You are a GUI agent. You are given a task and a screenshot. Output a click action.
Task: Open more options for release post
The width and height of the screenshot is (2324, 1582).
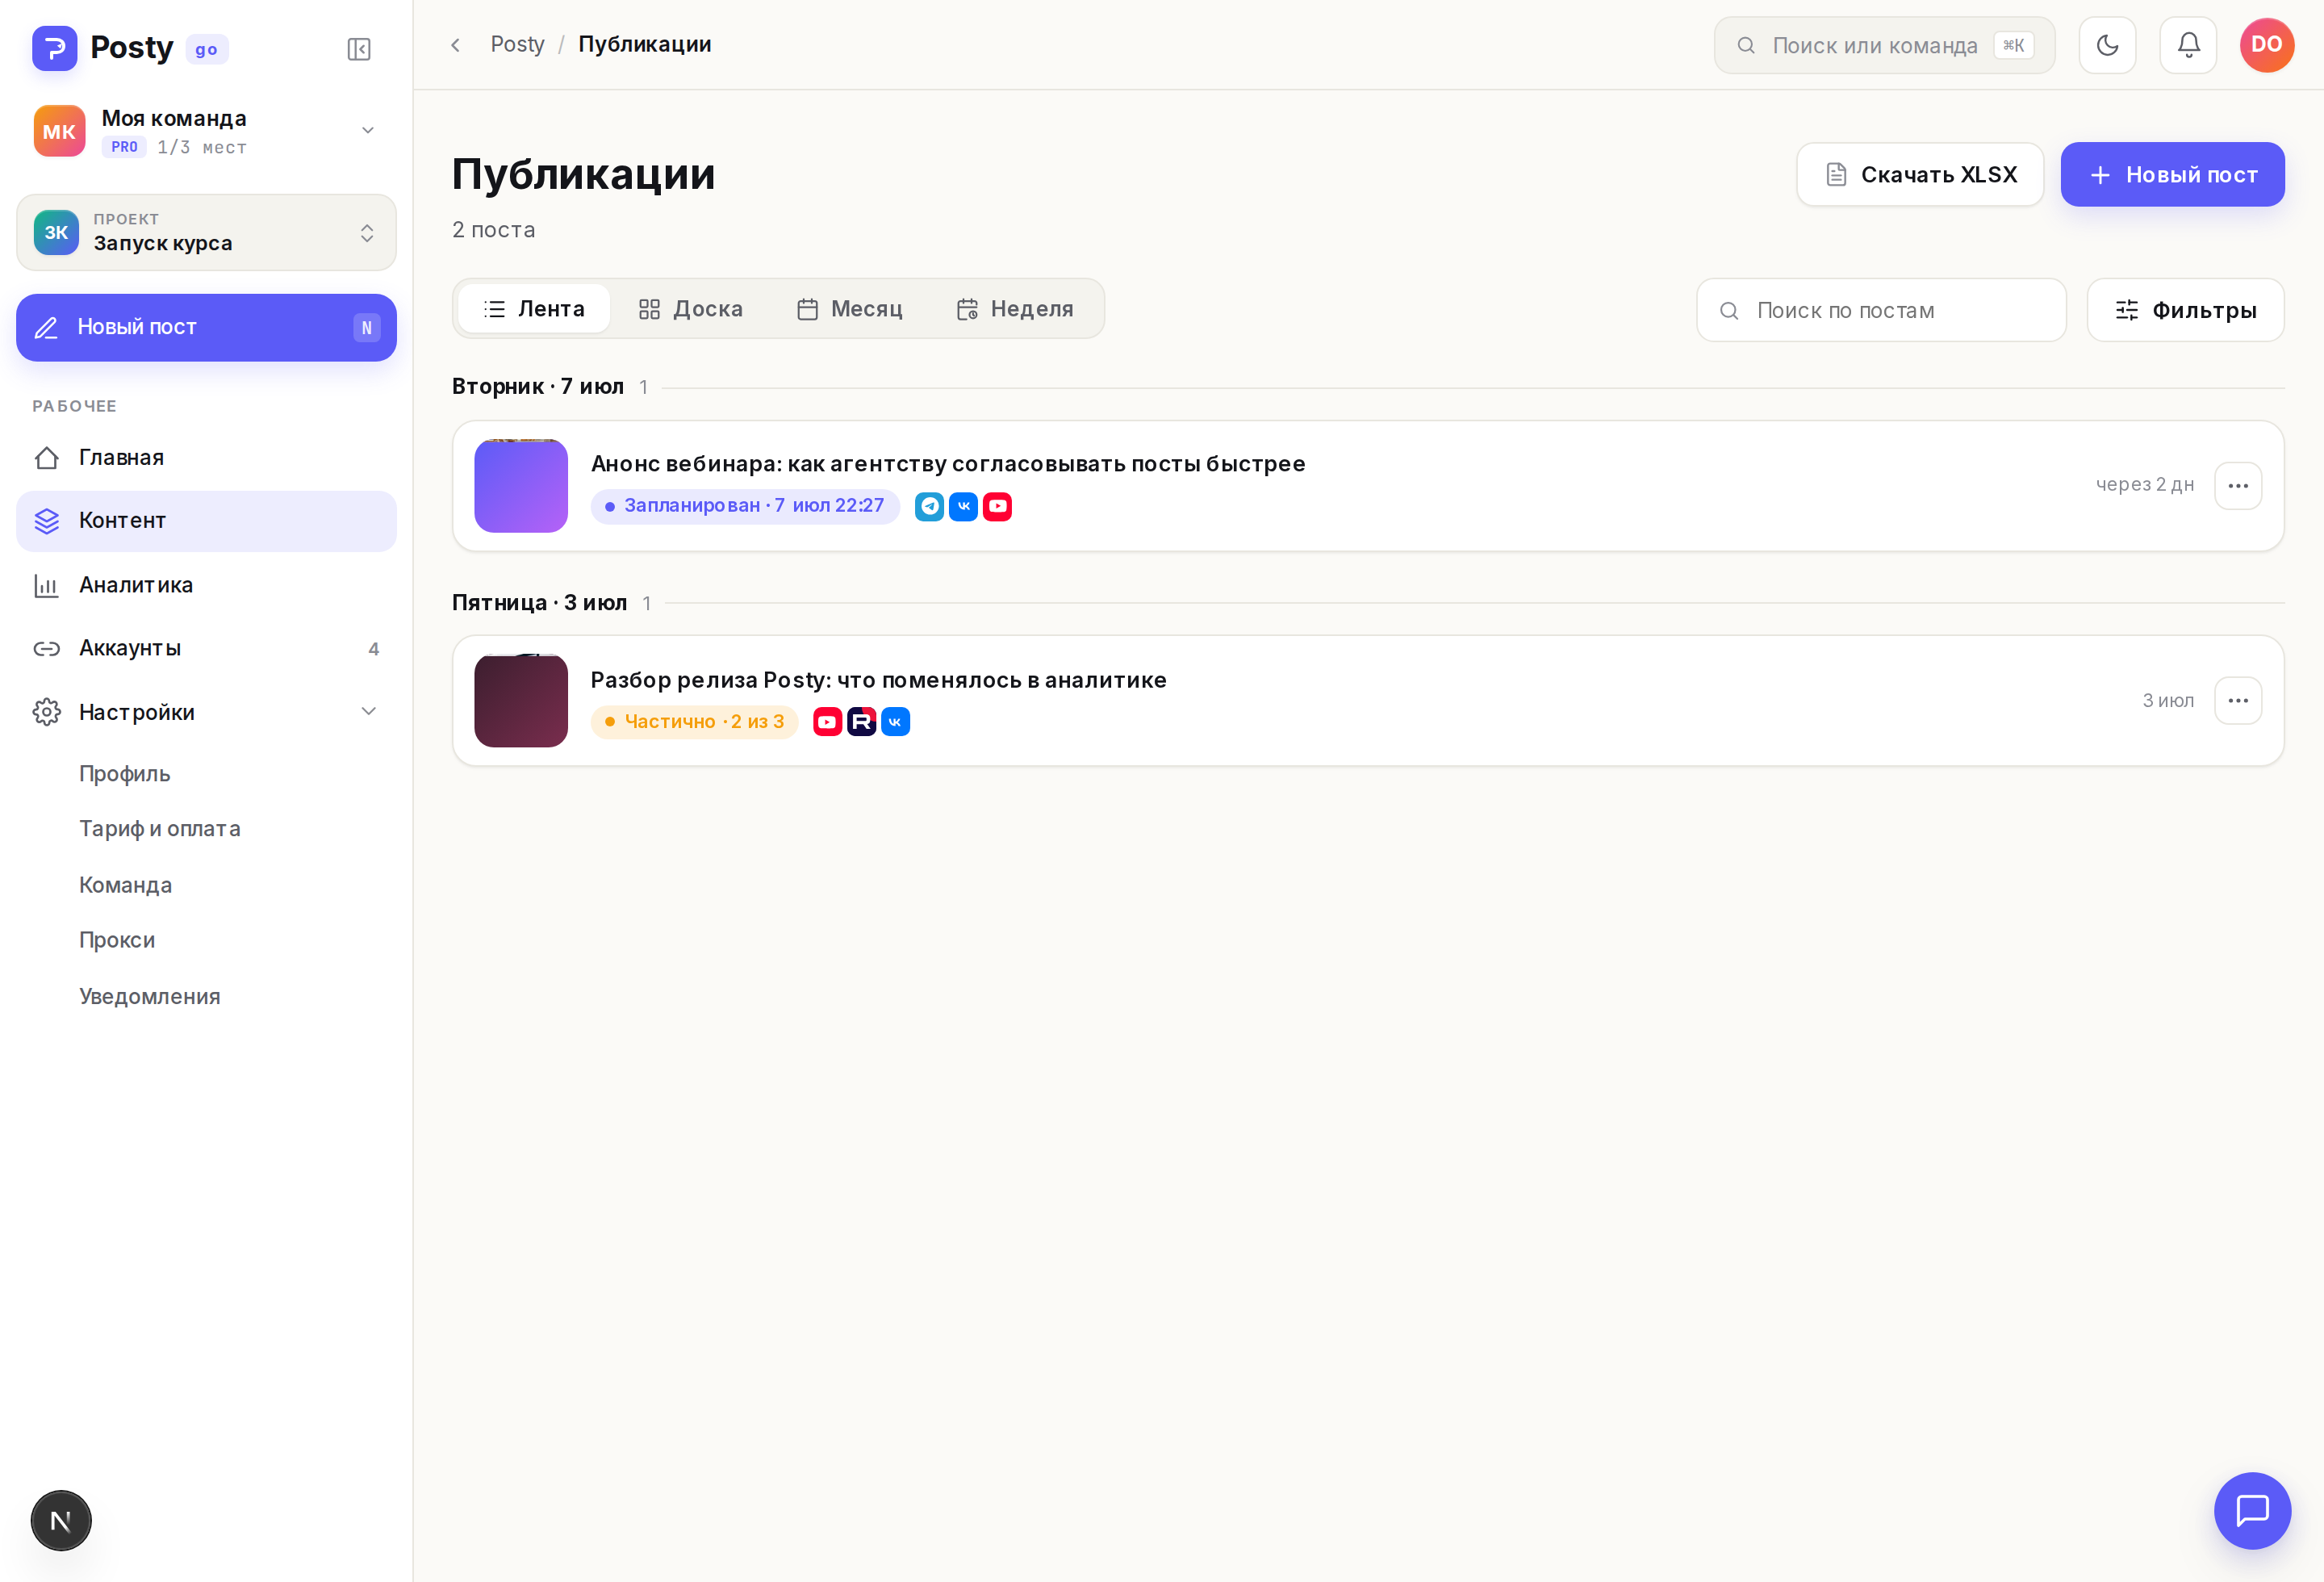(2238, 700)
